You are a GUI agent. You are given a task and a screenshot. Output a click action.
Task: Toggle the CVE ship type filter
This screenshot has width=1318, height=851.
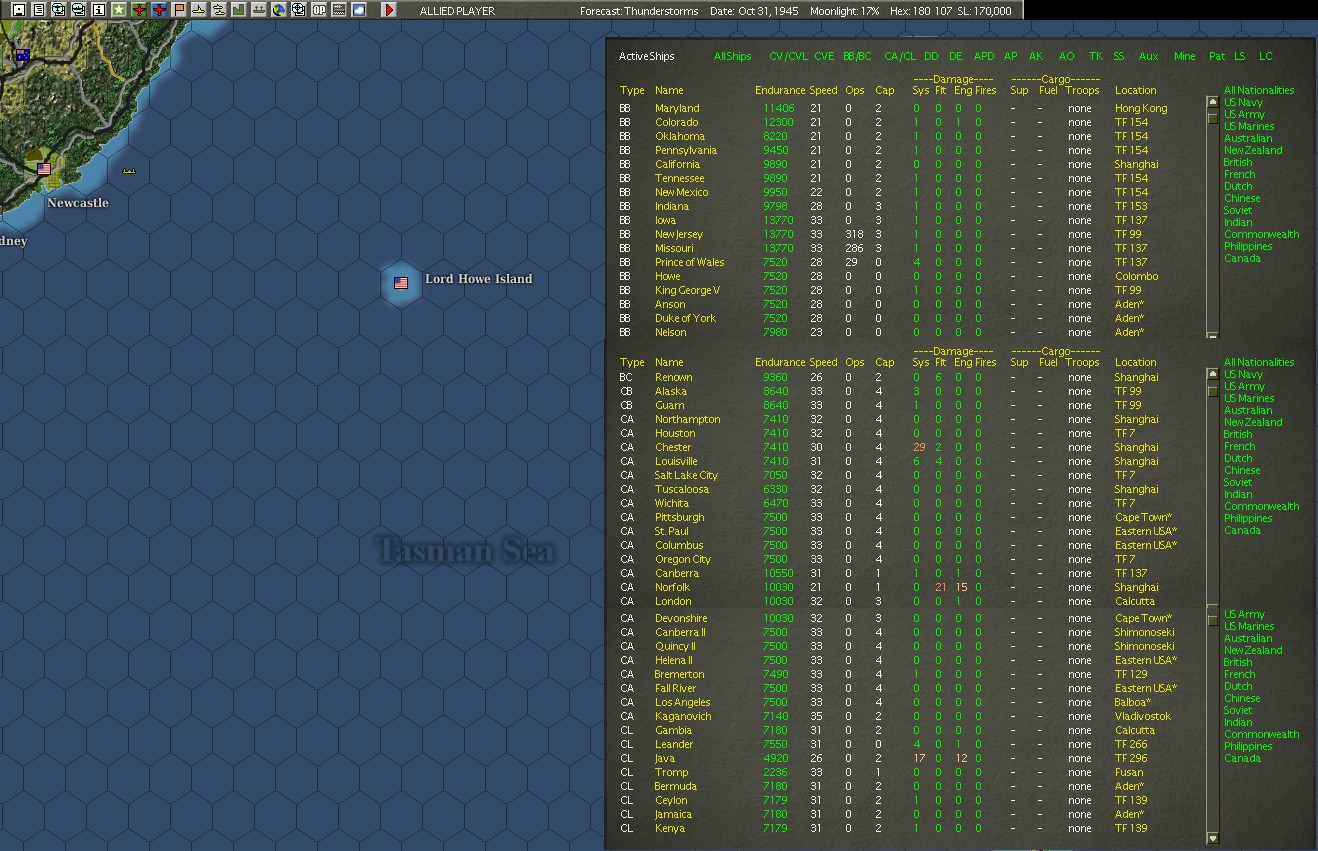(824, 56)
